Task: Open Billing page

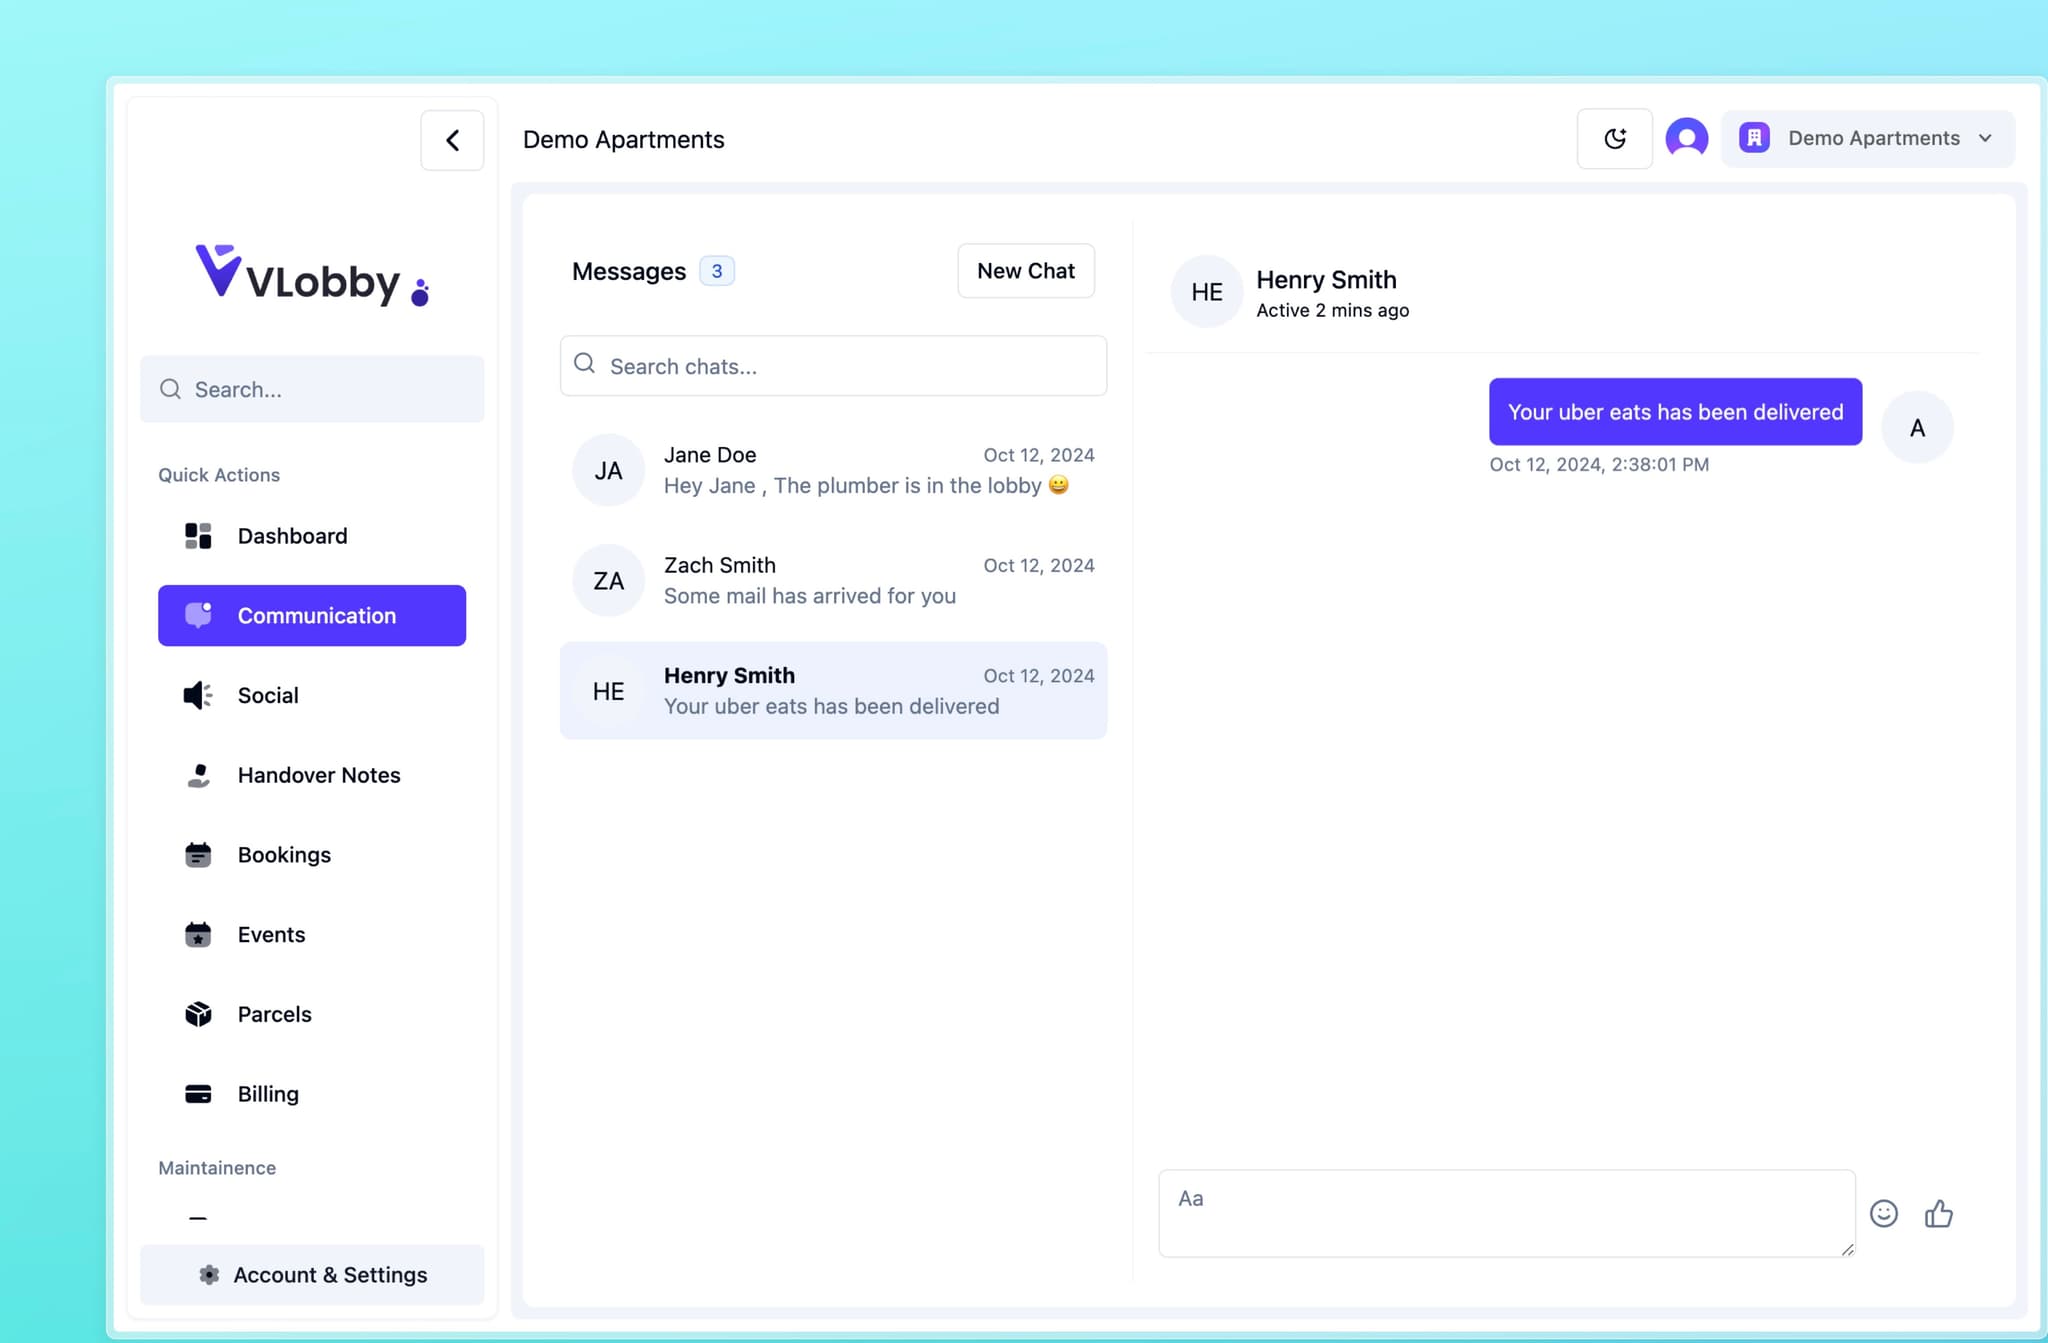Action: click(312, 1094)
